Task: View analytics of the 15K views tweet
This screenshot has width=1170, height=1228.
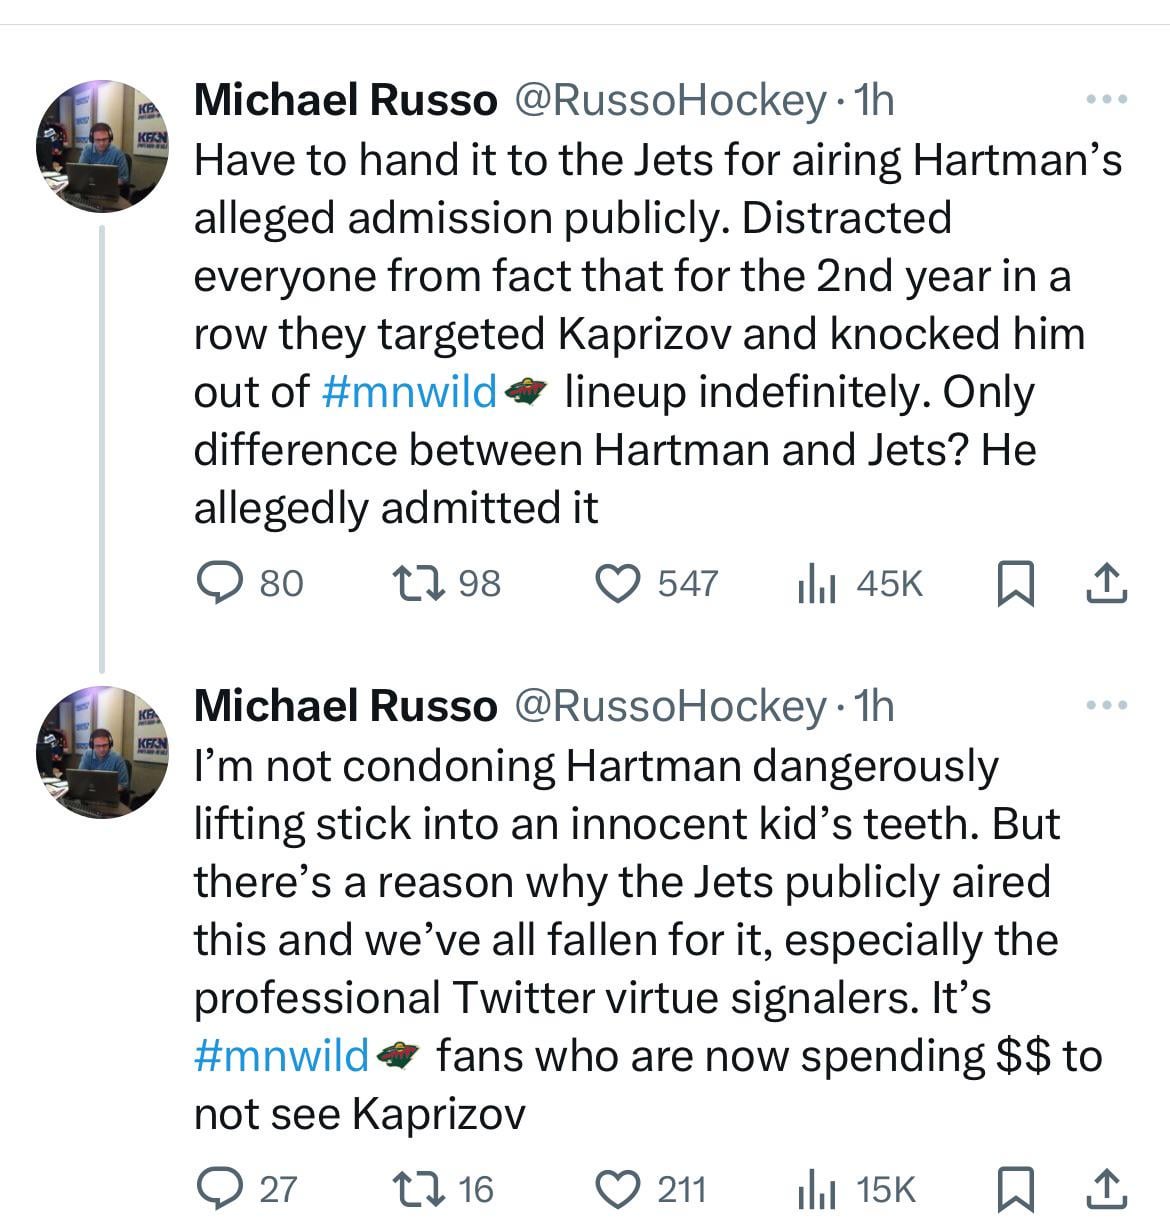Action: click(x=815, y=1189)
